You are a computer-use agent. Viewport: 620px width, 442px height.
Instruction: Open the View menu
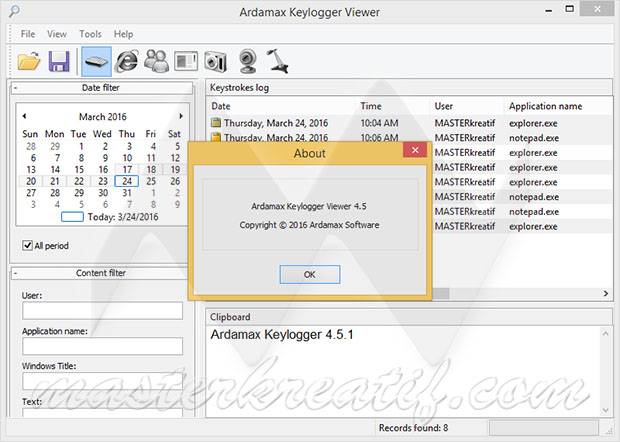[x=57, y=34]
